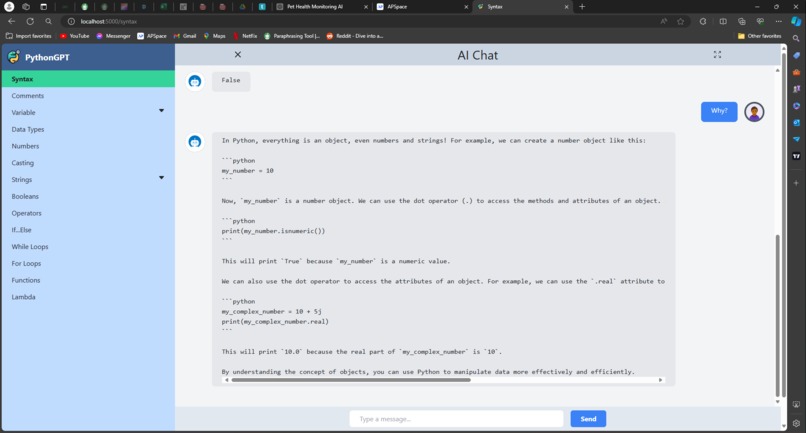Select Casting in the sidebar
The width and height of the screenshot is (806, 433).
pos(88,163)
